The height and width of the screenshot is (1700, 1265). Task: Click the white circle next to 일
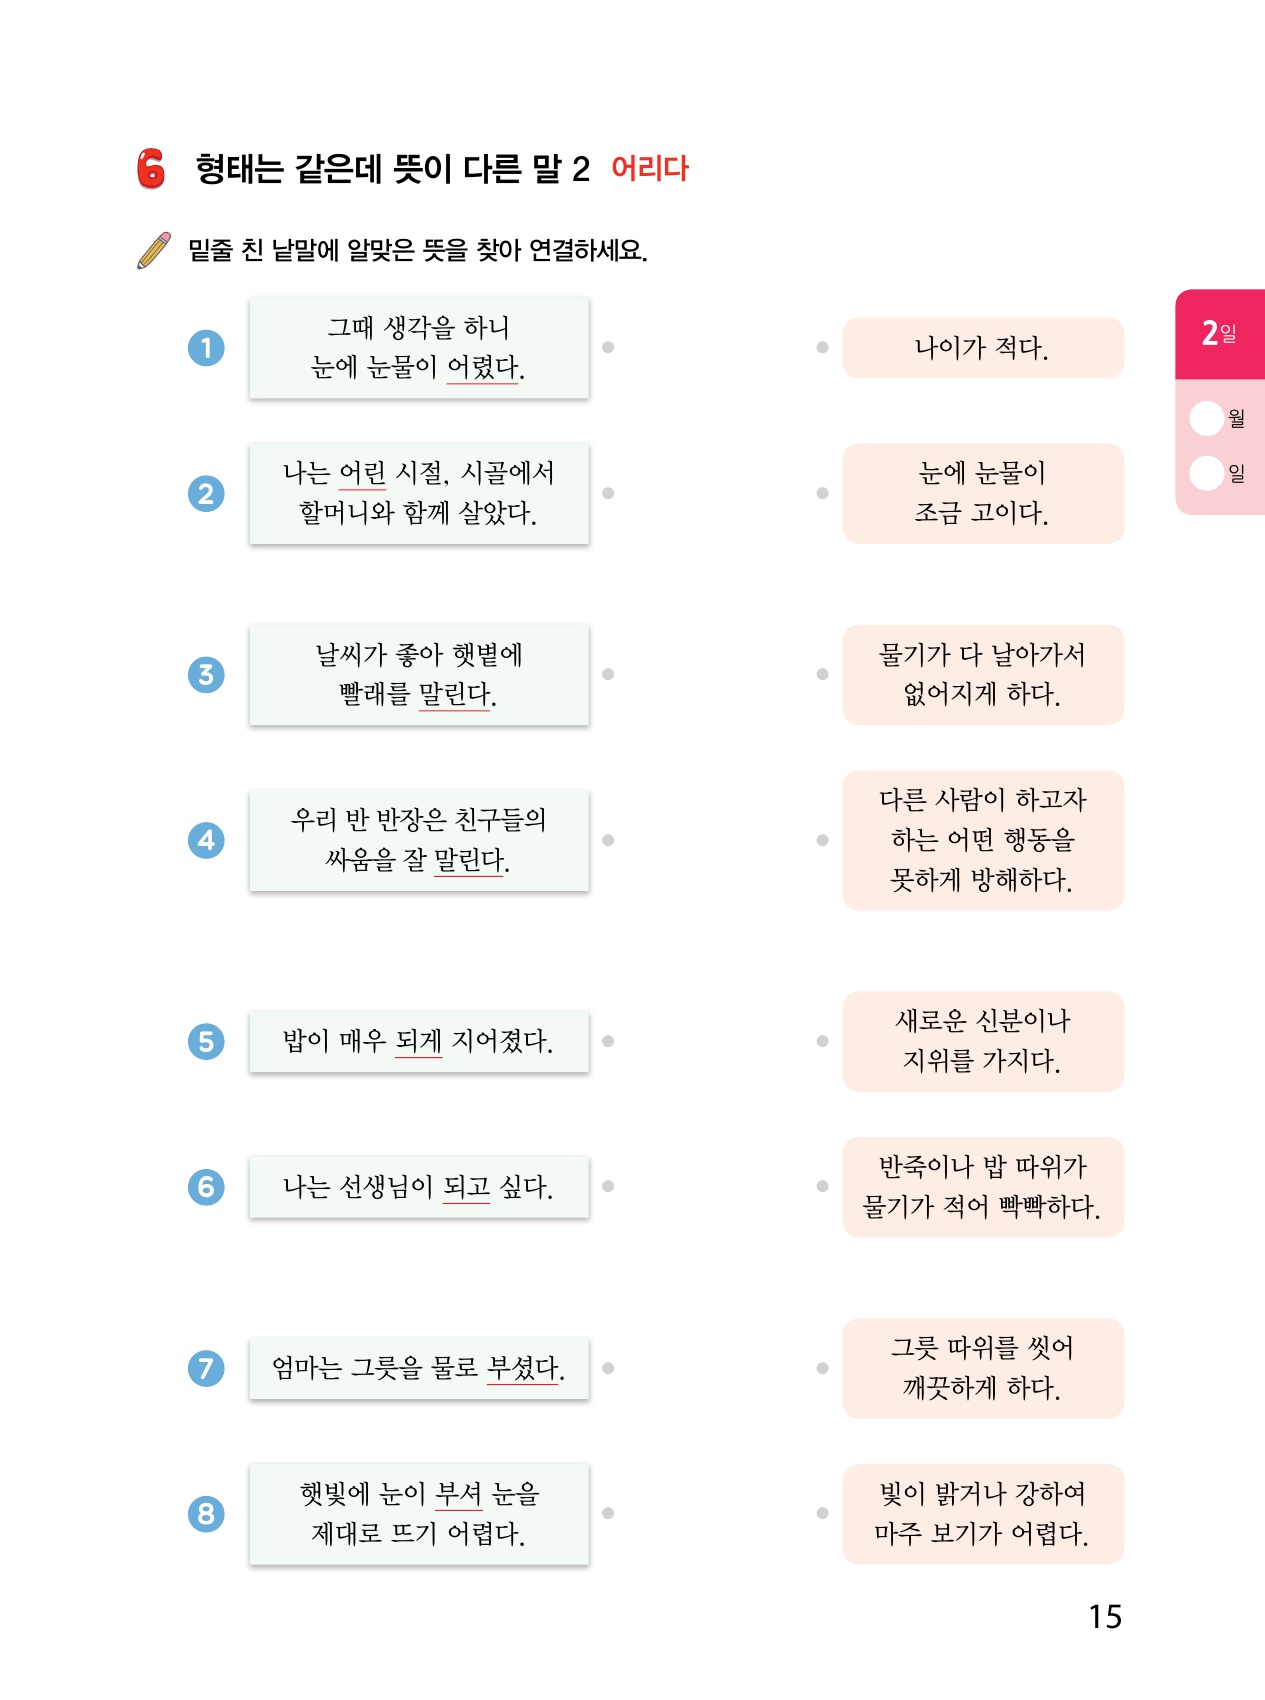pos(1207,473)
